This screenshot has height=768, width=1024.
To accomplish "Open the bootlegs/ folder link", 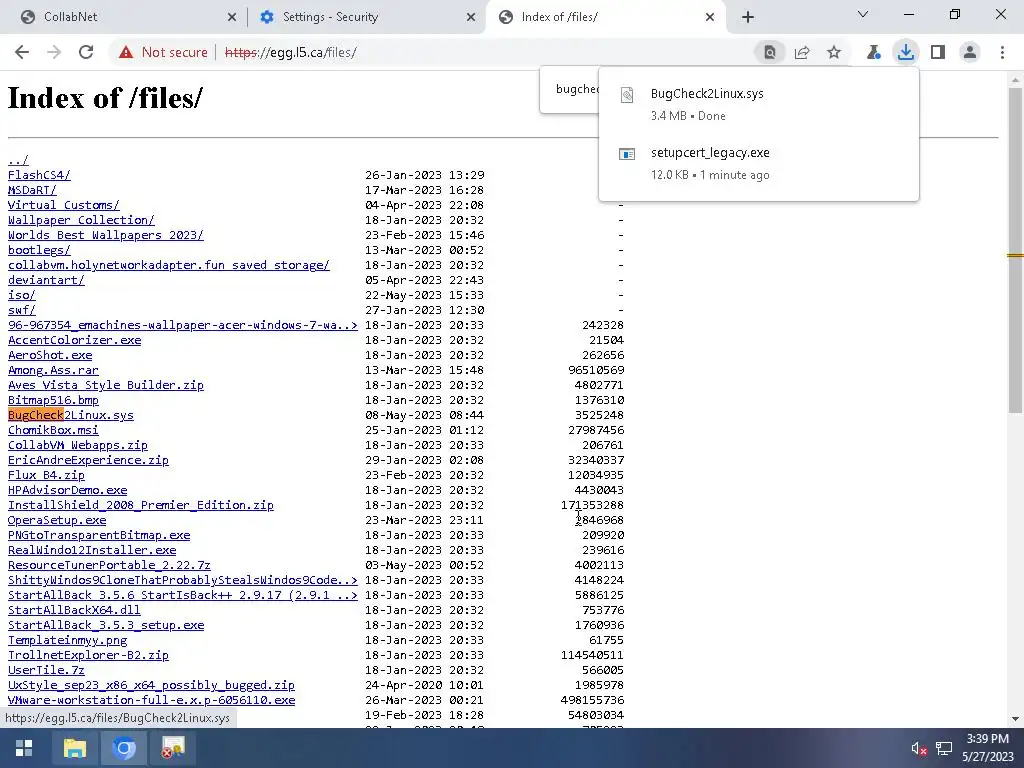I will click(x=39, y=250).
